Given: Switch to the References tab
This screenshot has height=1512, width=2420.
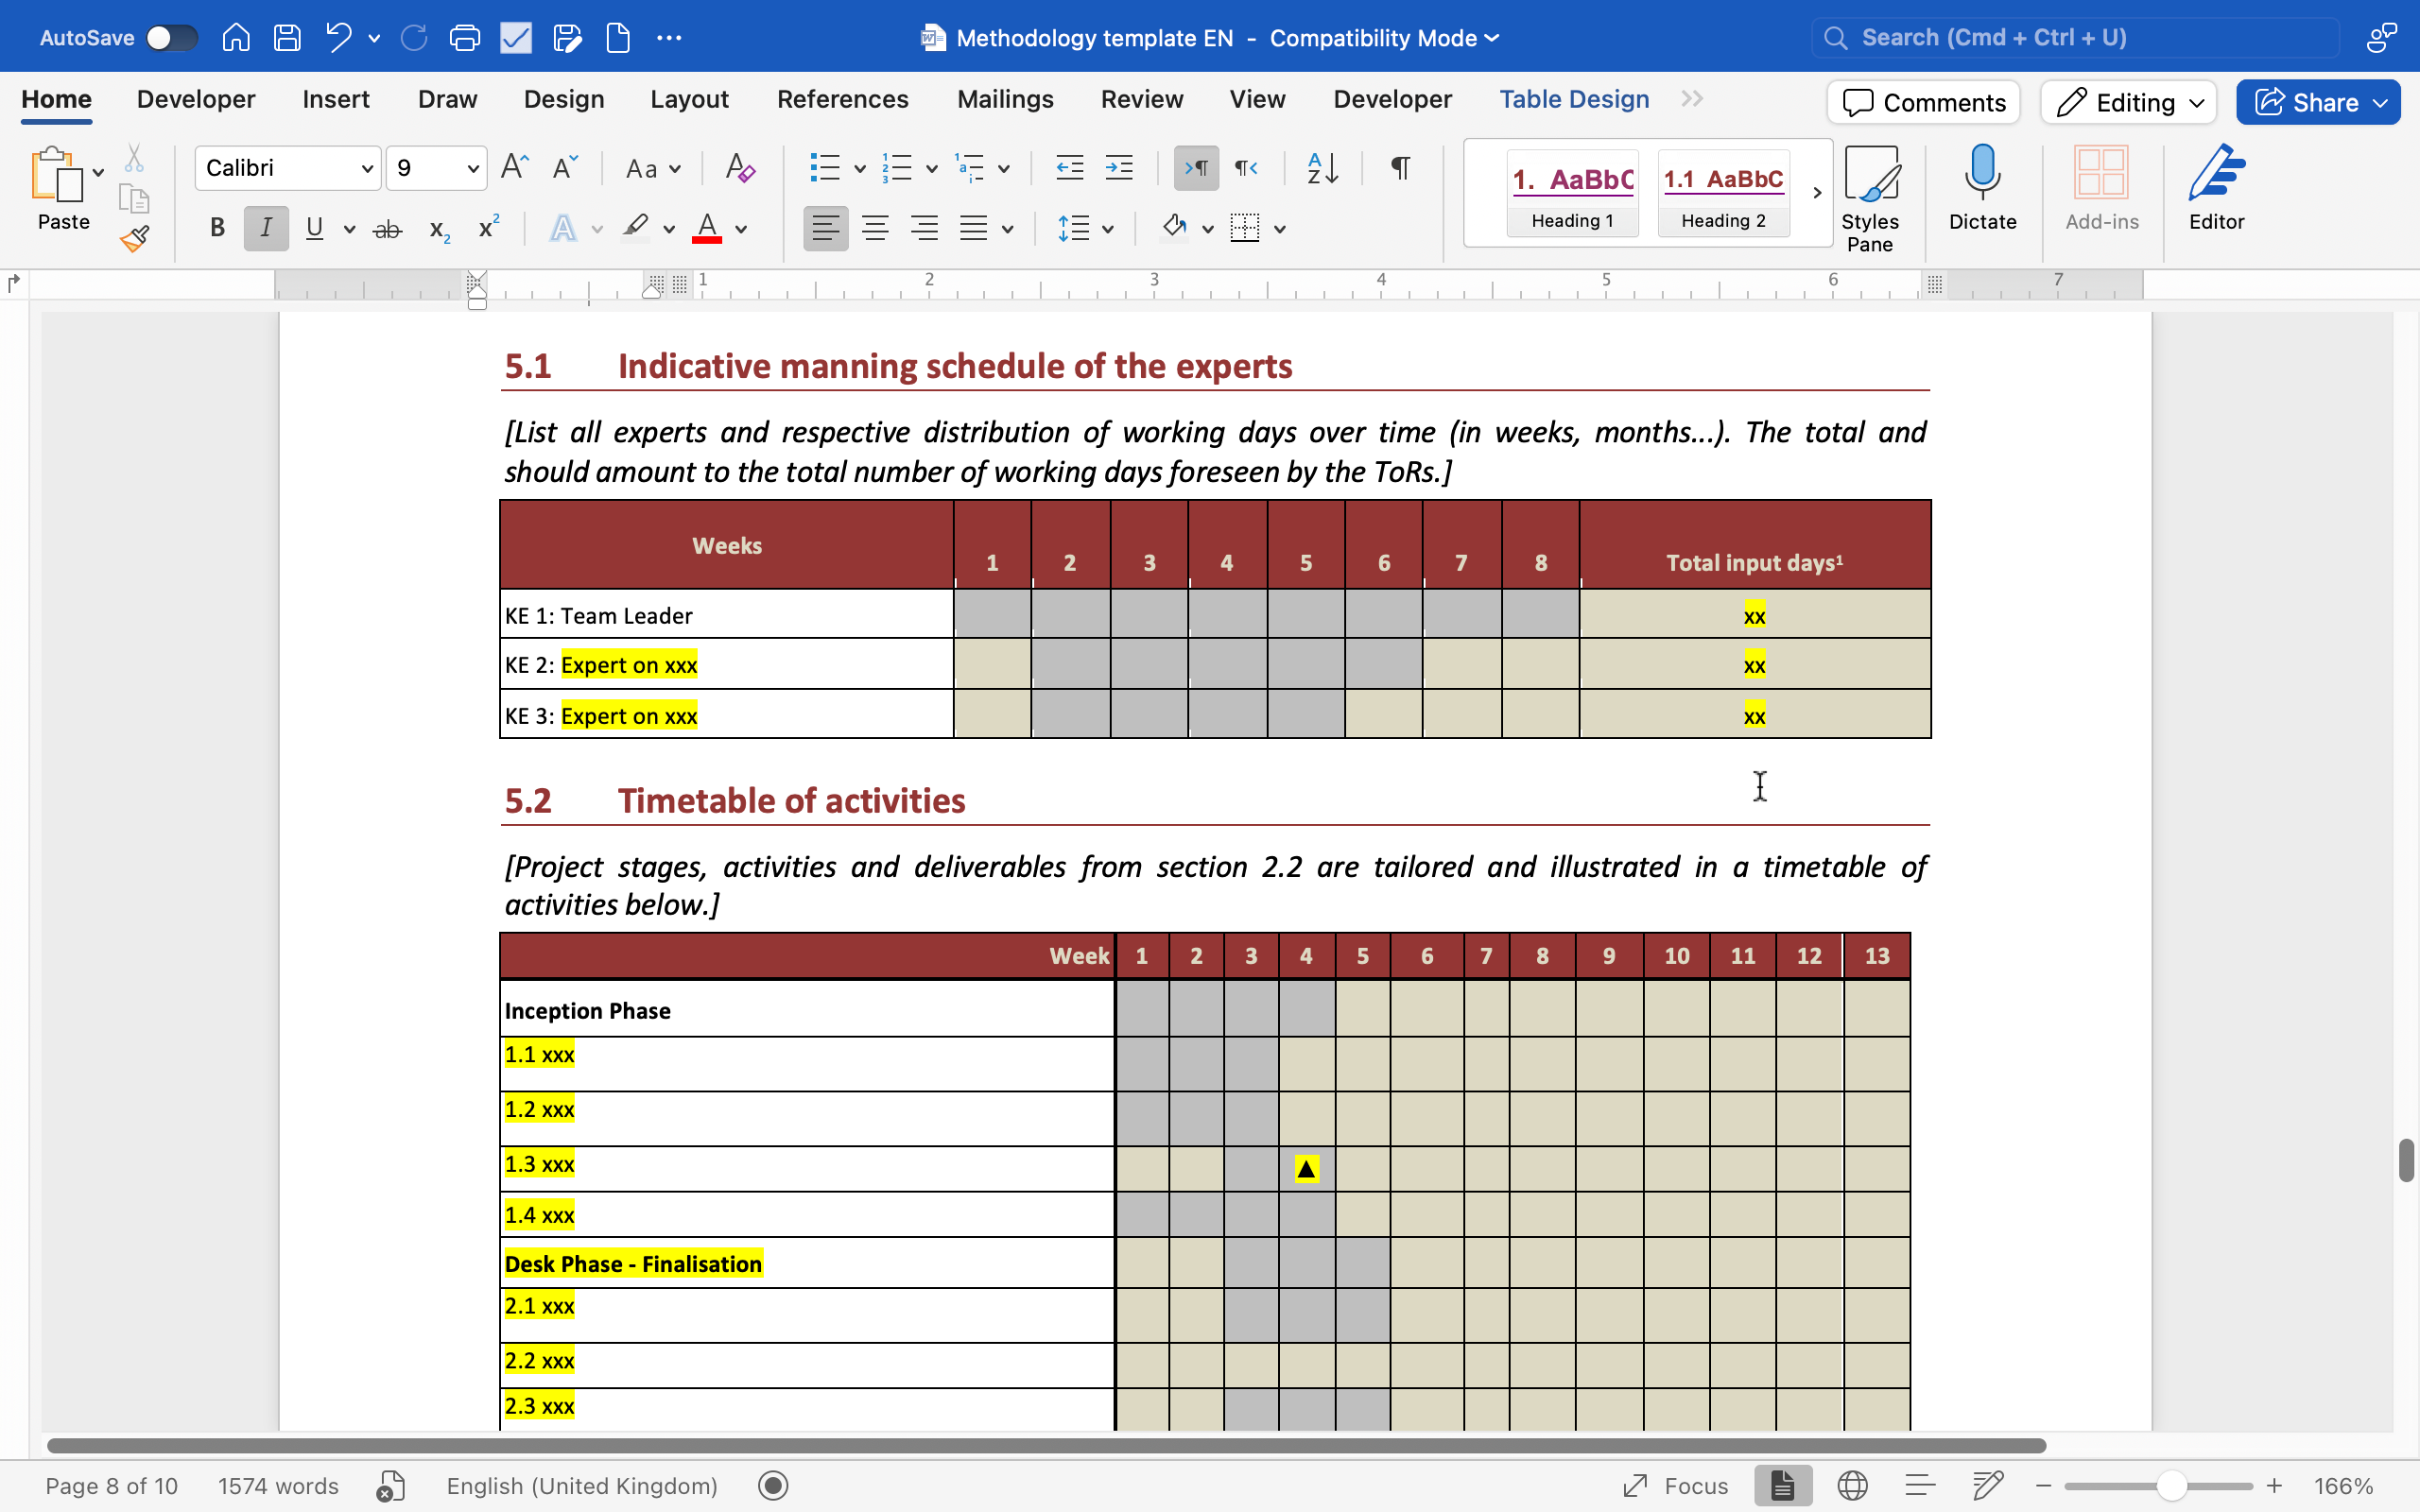Looking at the screenshot, I should point(842,99).
